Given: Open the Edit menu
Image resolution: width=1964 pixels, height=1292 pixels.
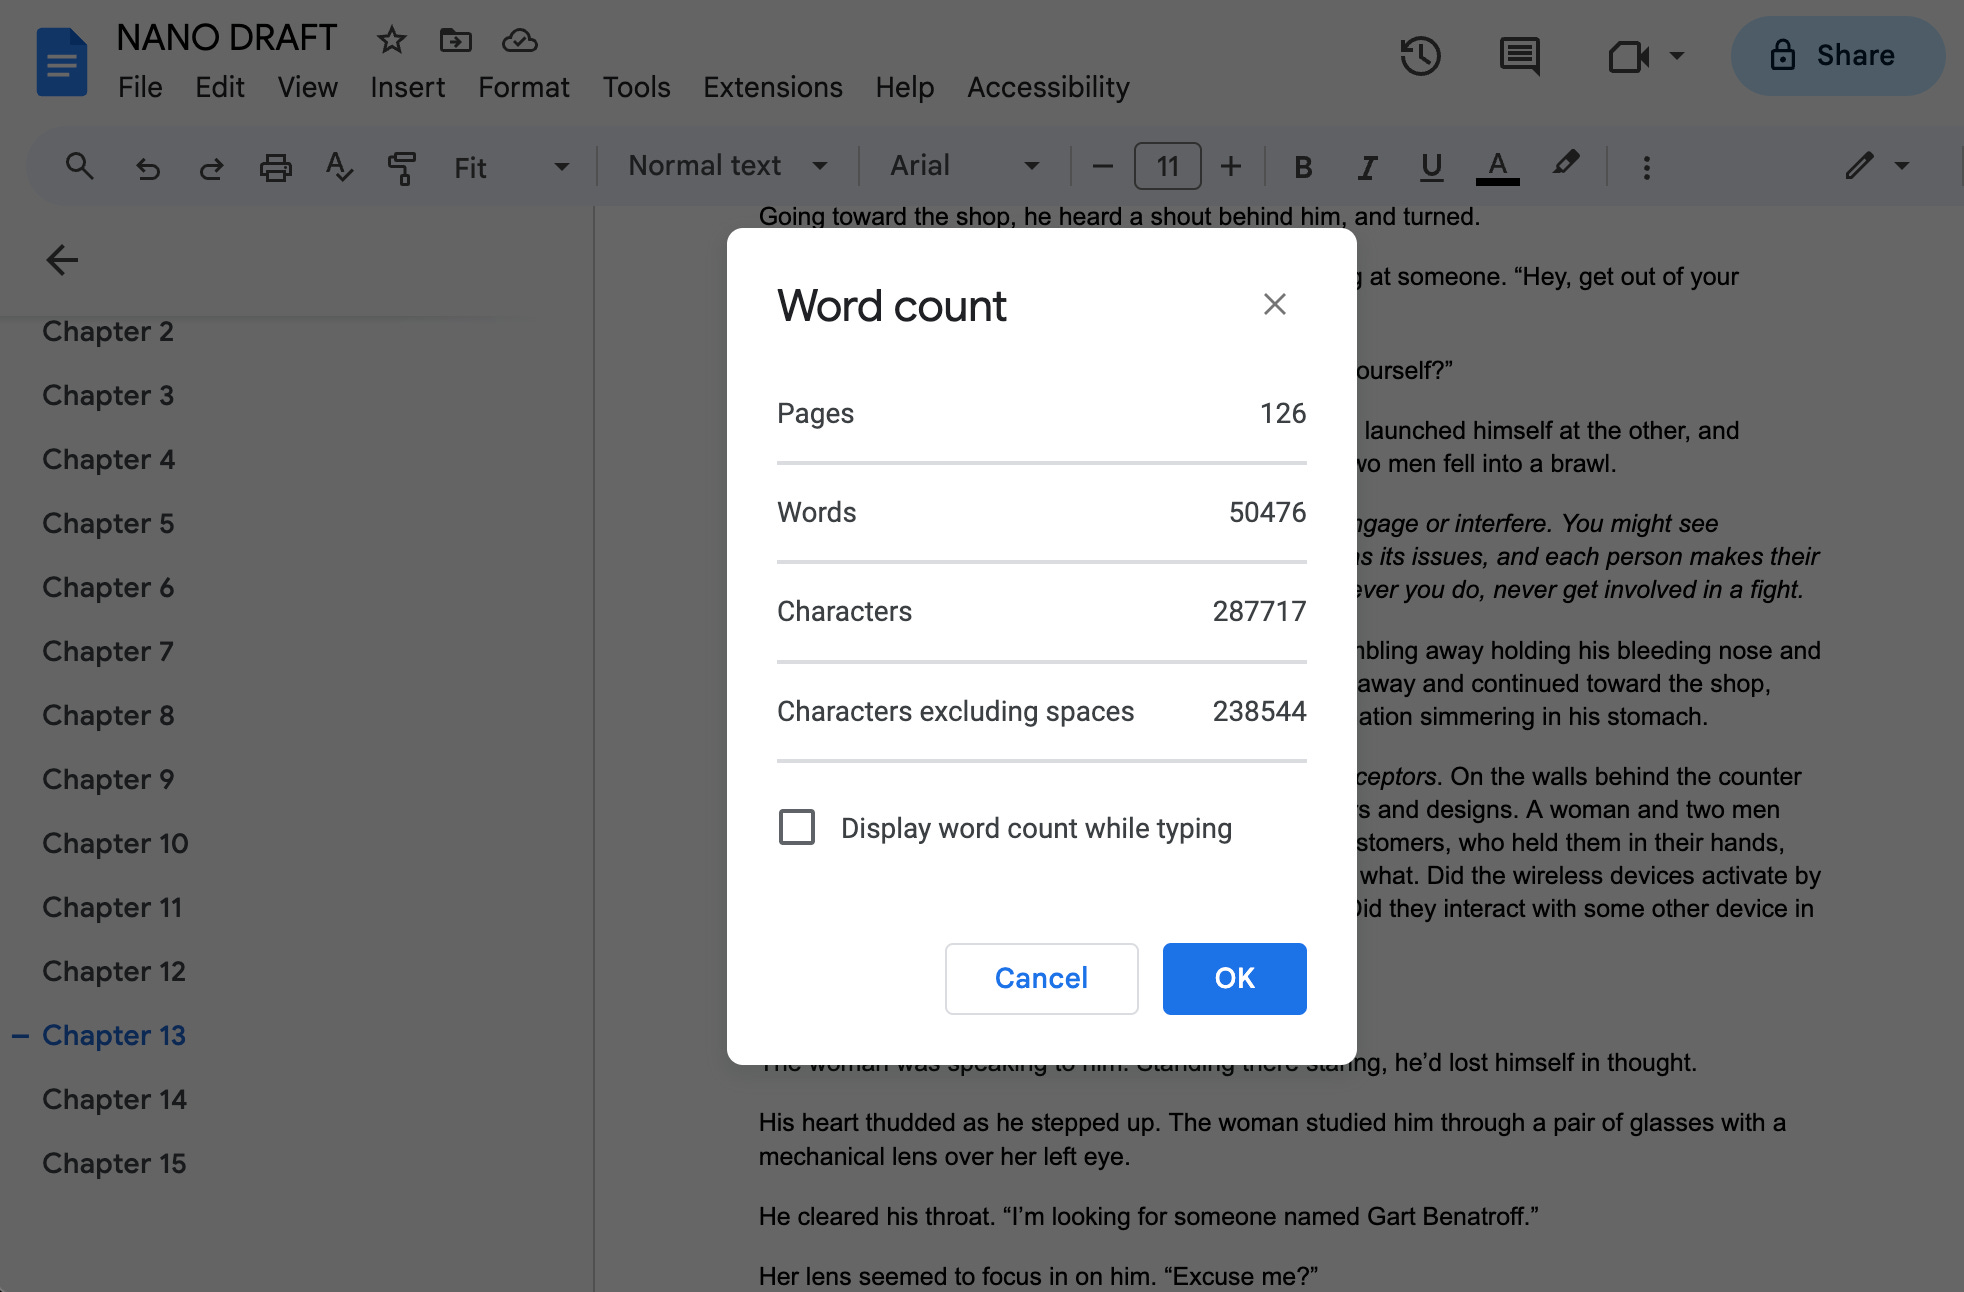Looking at the screenshot, I should [220, 88].
